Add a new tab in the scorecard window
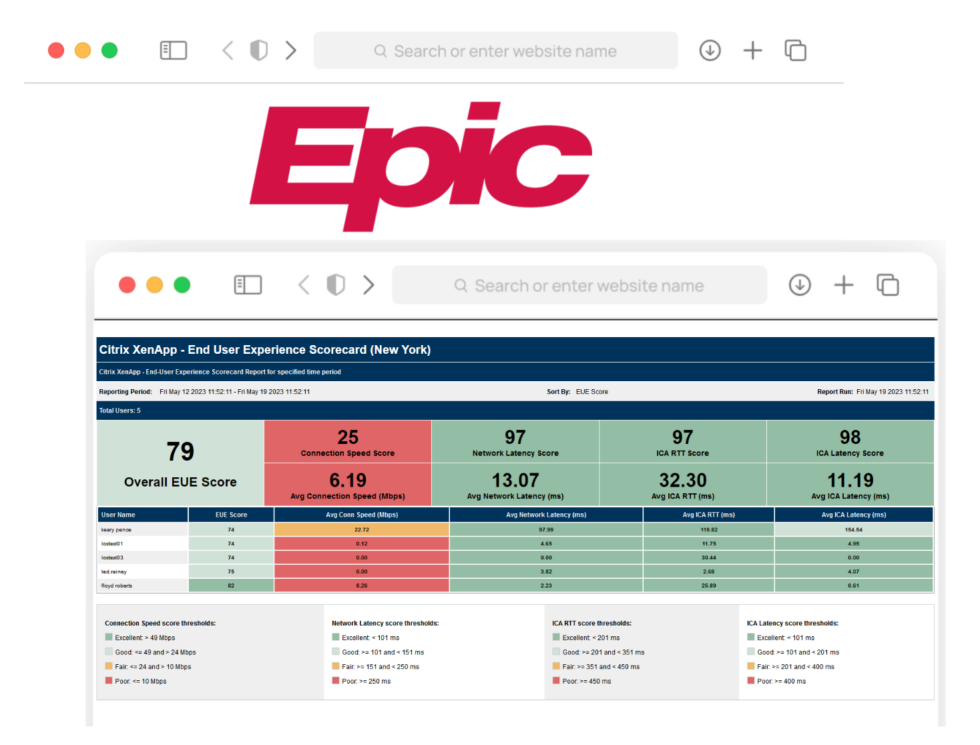This screenshot has width=980, height=745. [x=844, y=285]
